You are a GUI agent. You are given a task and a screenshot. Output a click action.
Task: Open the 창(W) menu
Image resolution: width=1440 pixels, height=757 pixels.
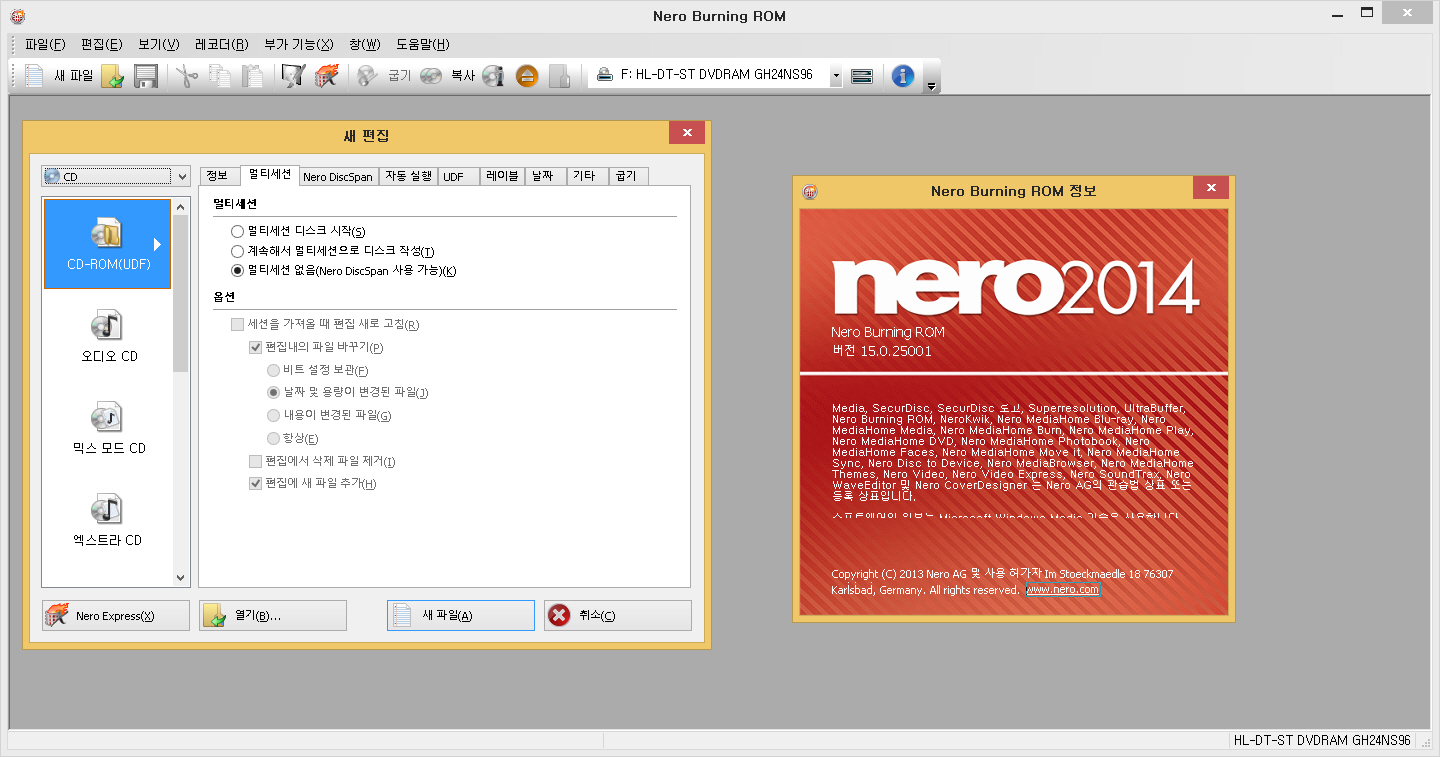pos(365,44)
